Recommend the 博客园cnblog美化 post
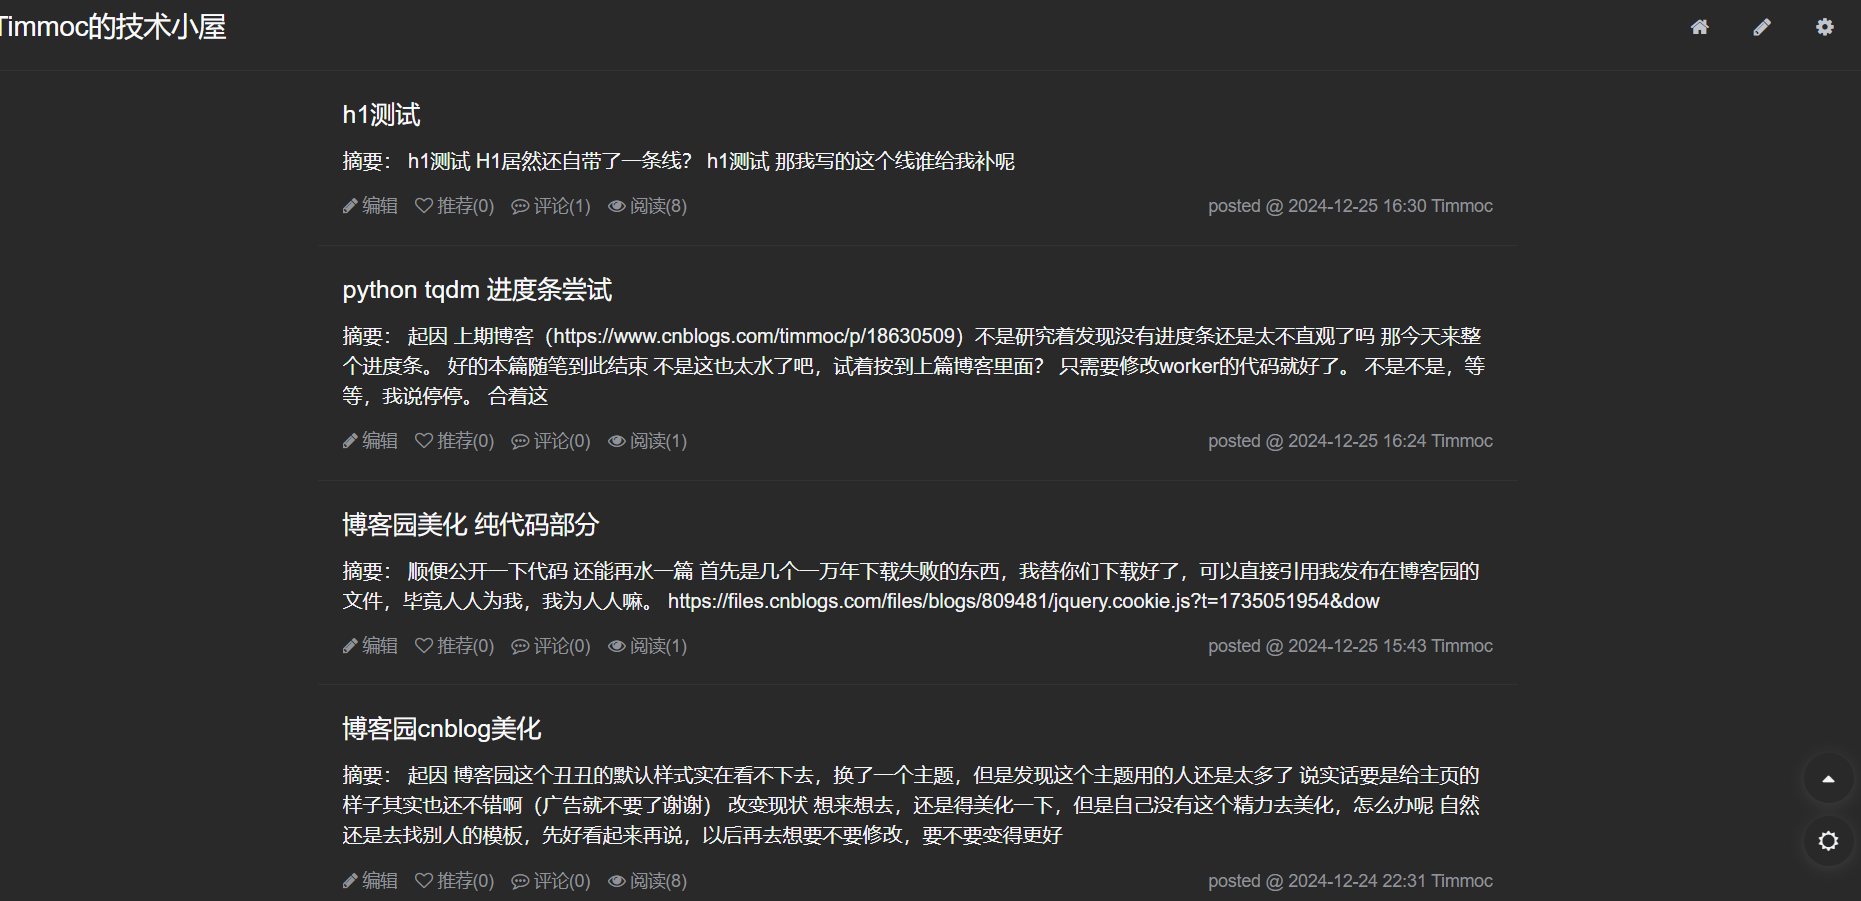Screen dimensions: 1861x901 (x=454, y=881)
